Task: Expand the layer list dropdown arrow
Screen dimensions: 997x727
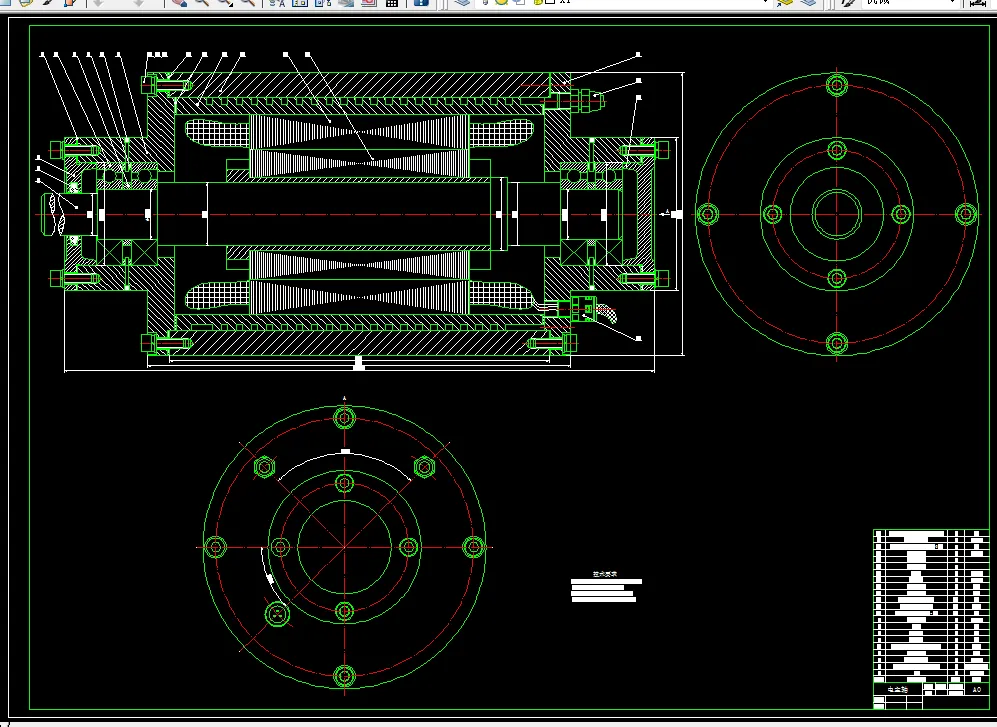Action: pos(766,3)
